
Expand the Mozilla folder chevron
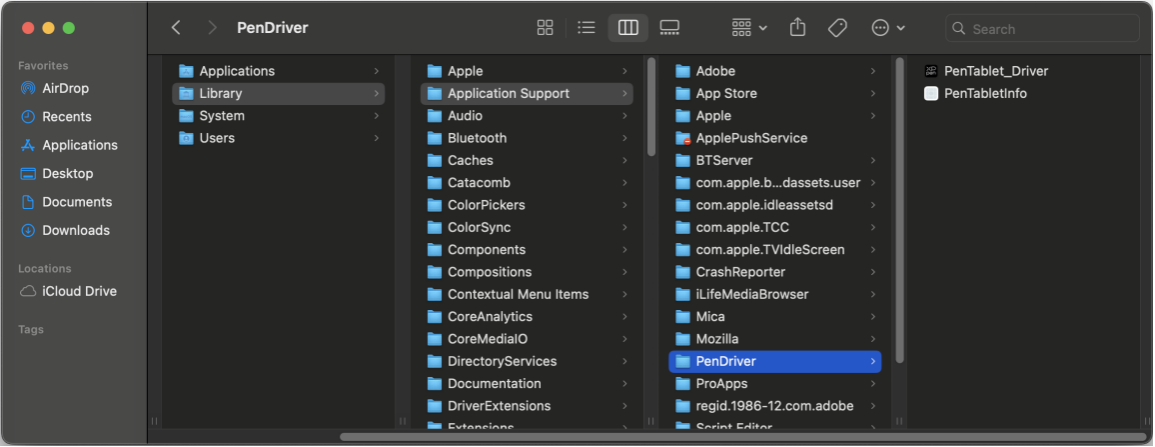tap(873, 339)
